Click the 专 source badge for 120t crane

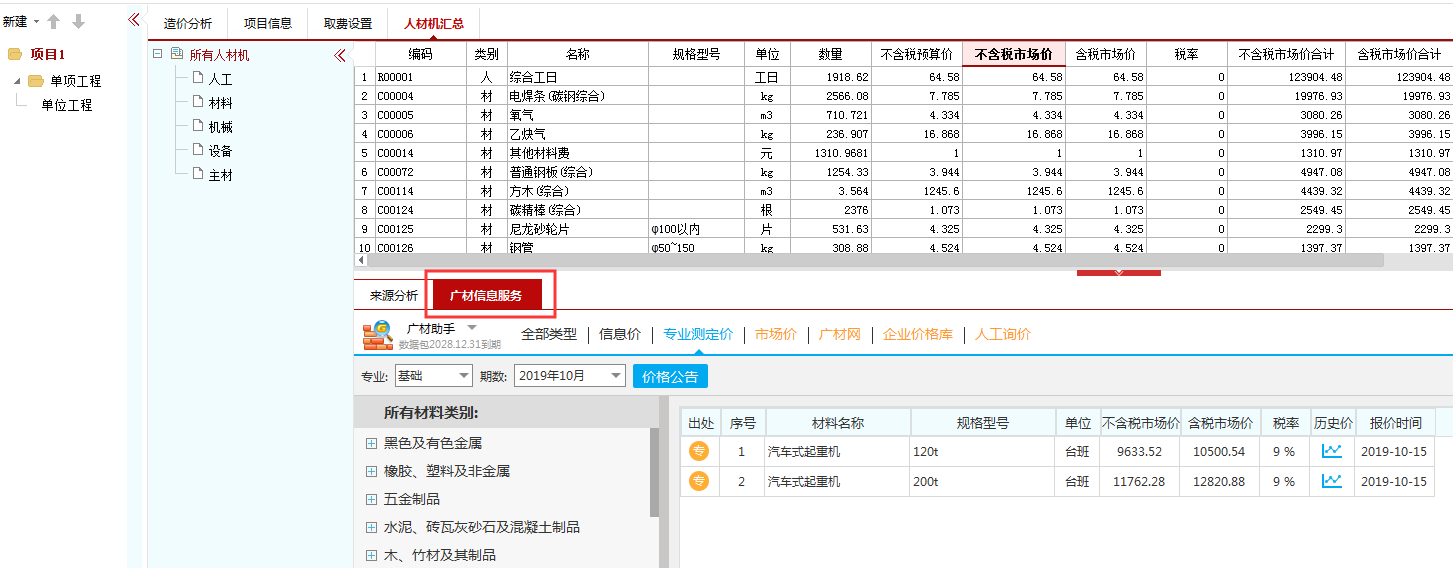click(699, 451)
